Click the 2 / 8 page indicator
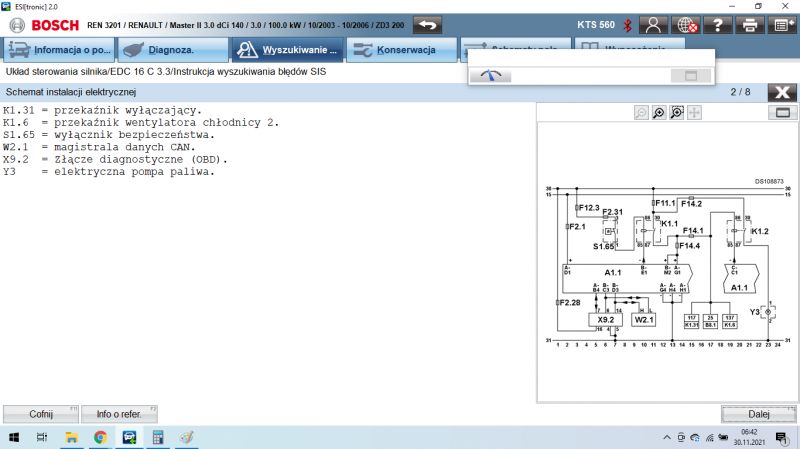 (x=740, y=92)
